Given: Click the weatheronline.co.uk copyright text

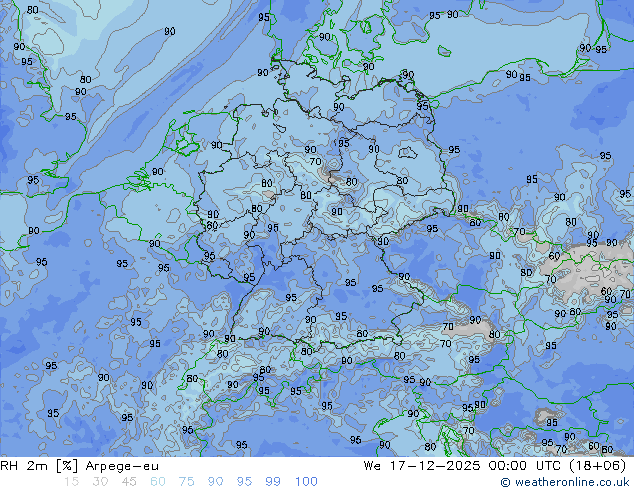Looking at the screenshot, I should point(565,482).
